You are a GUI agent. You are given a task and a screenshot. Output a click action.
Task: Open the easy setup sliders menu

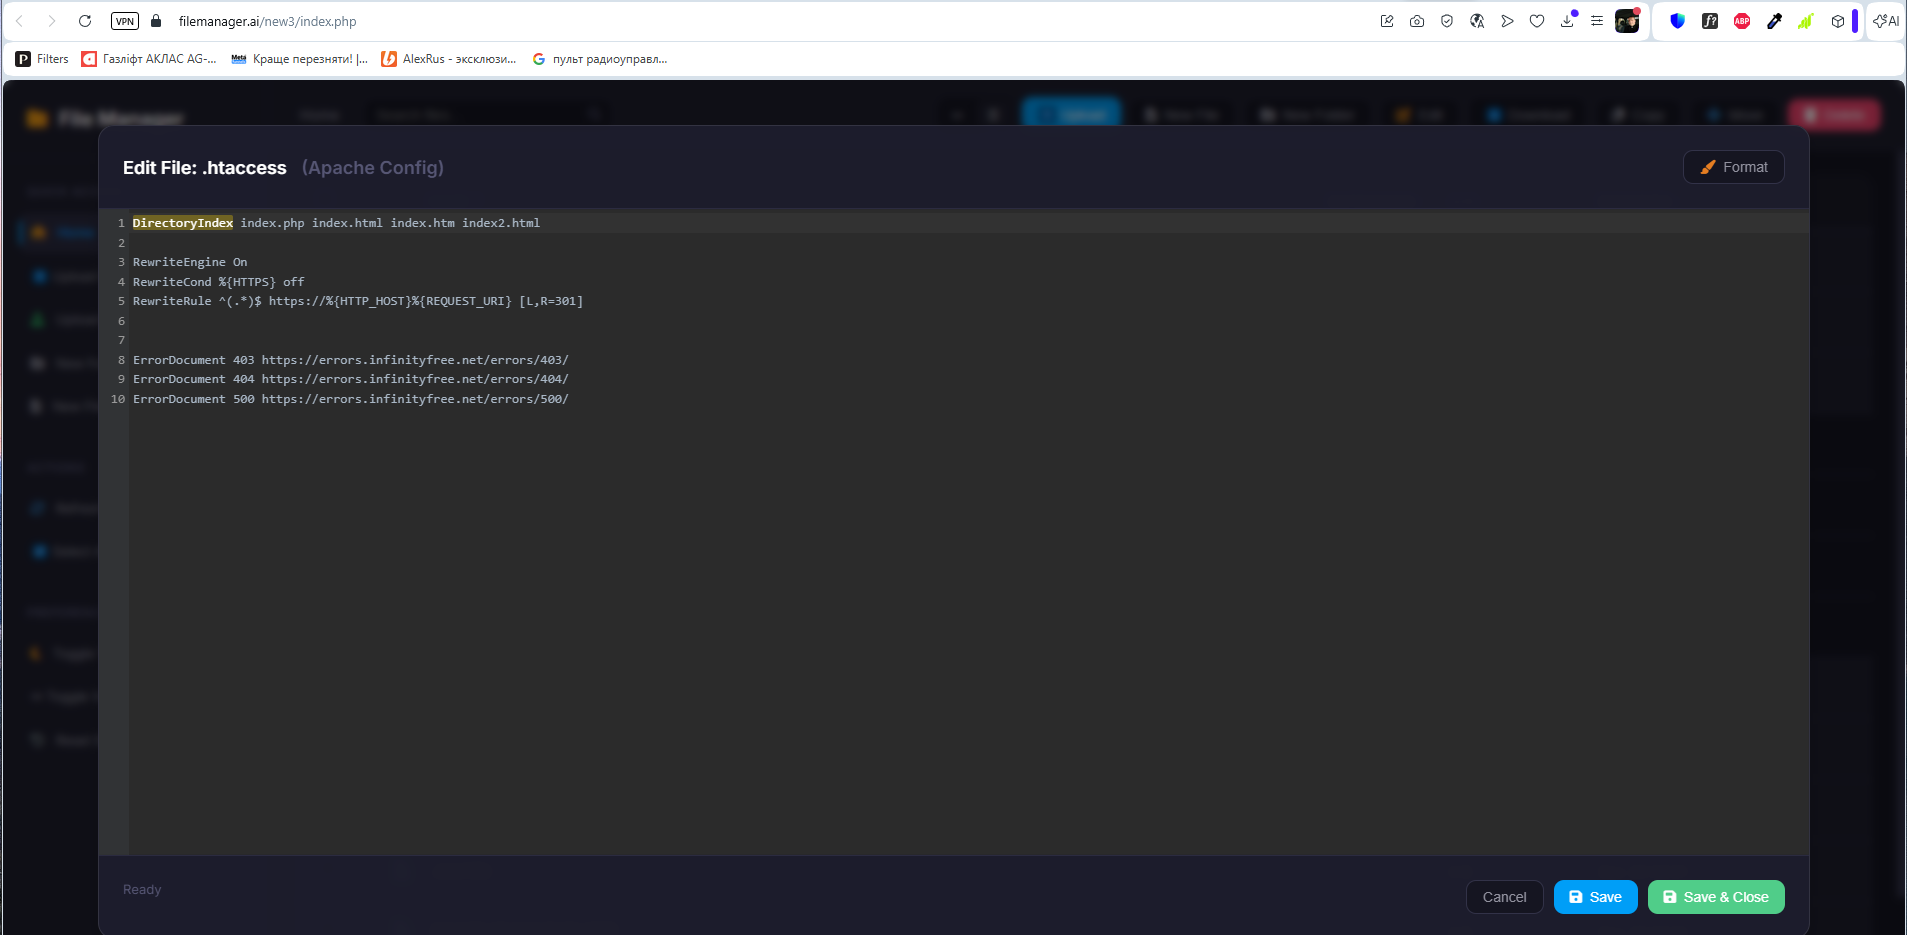(x=1597, y=21)
